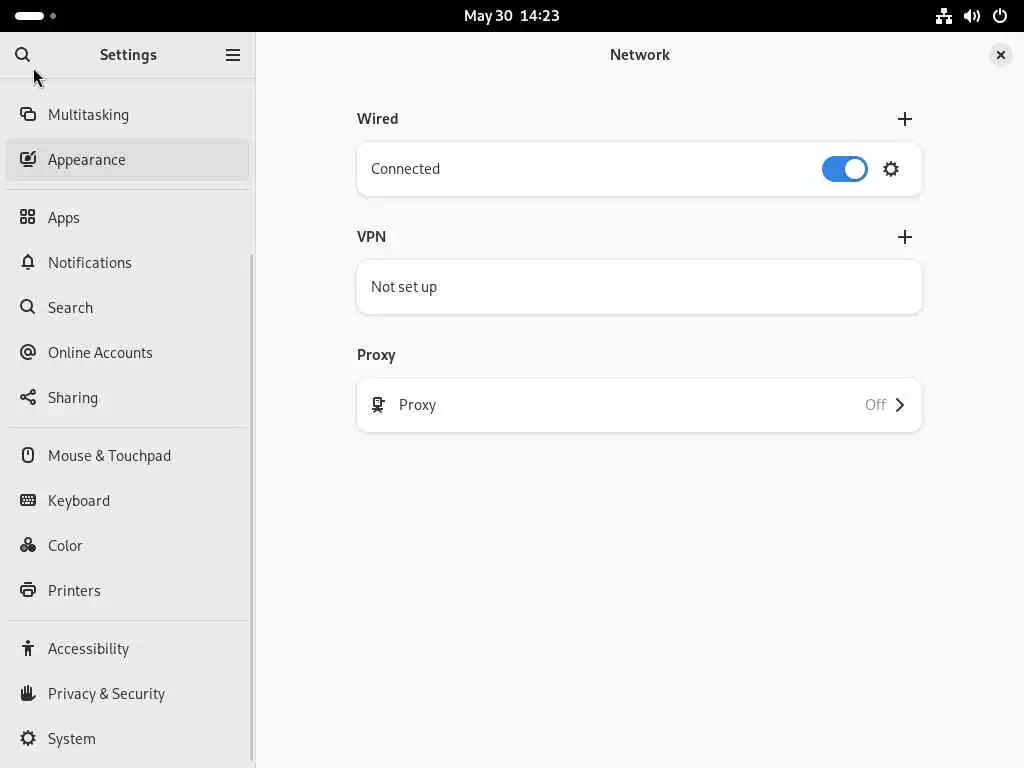This screenshot has height=768, width=1024.
Task: Open Accessibility settings panel
Action: 128,648
